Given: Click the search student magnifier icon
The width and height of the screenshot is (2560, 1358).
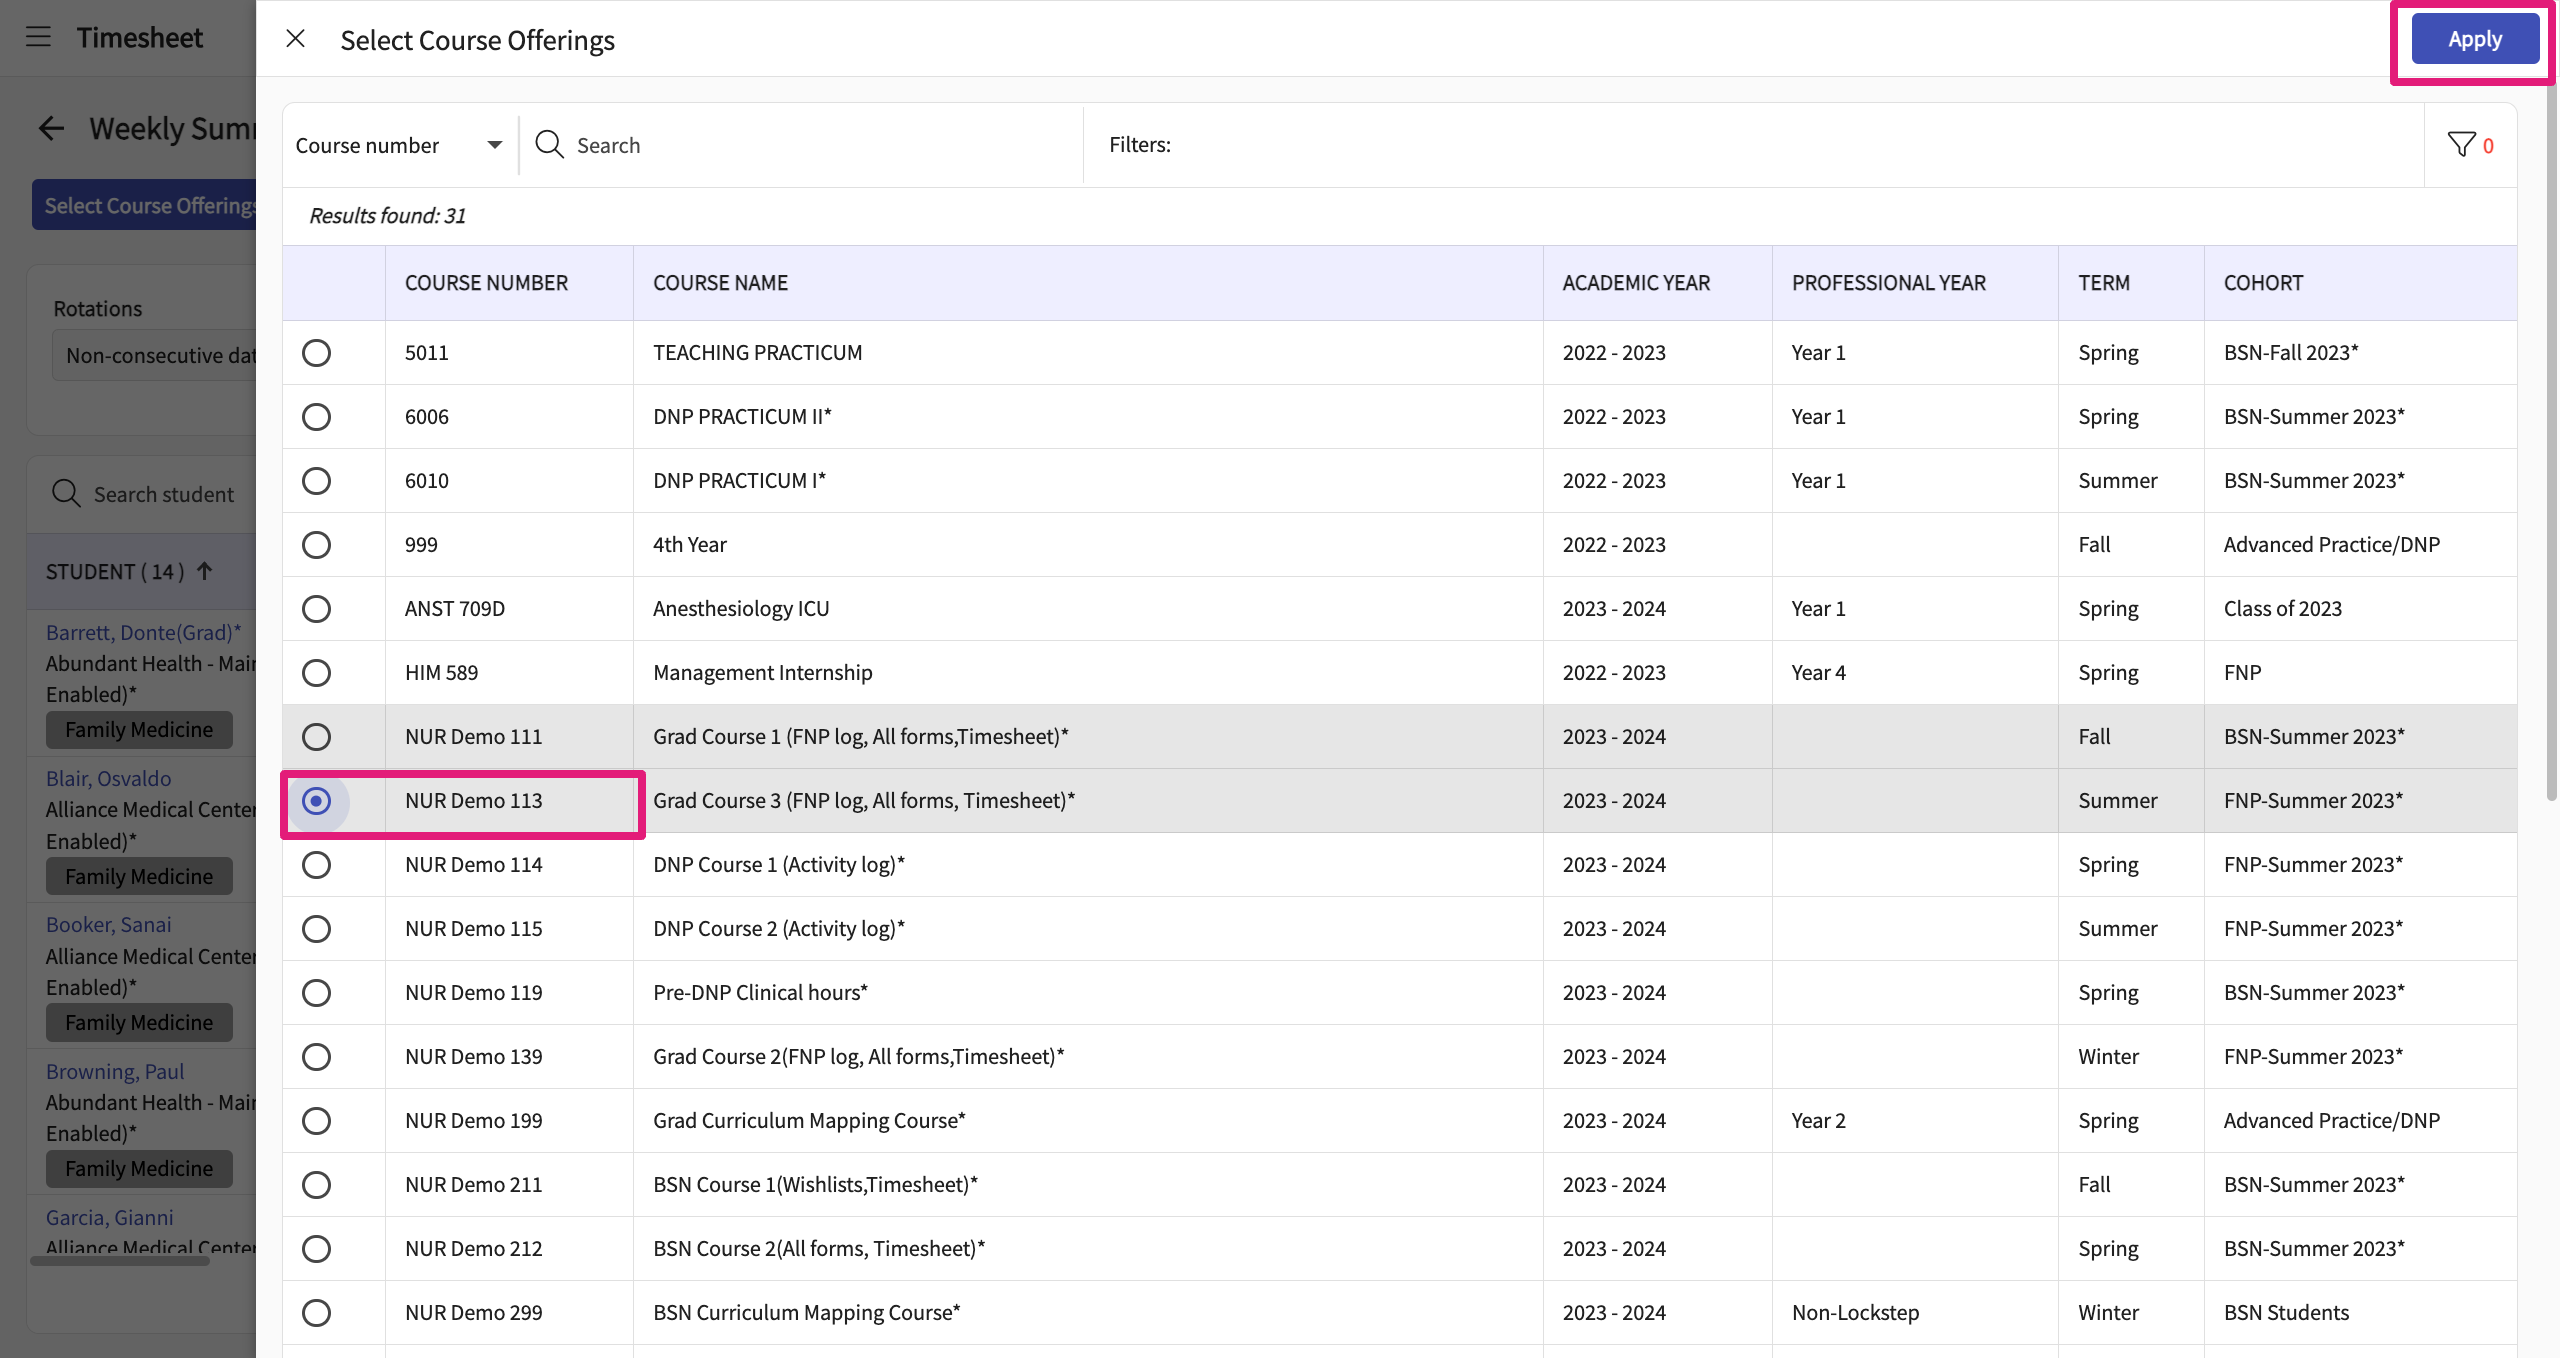Looking at the screenshot, I should (66, 494).
